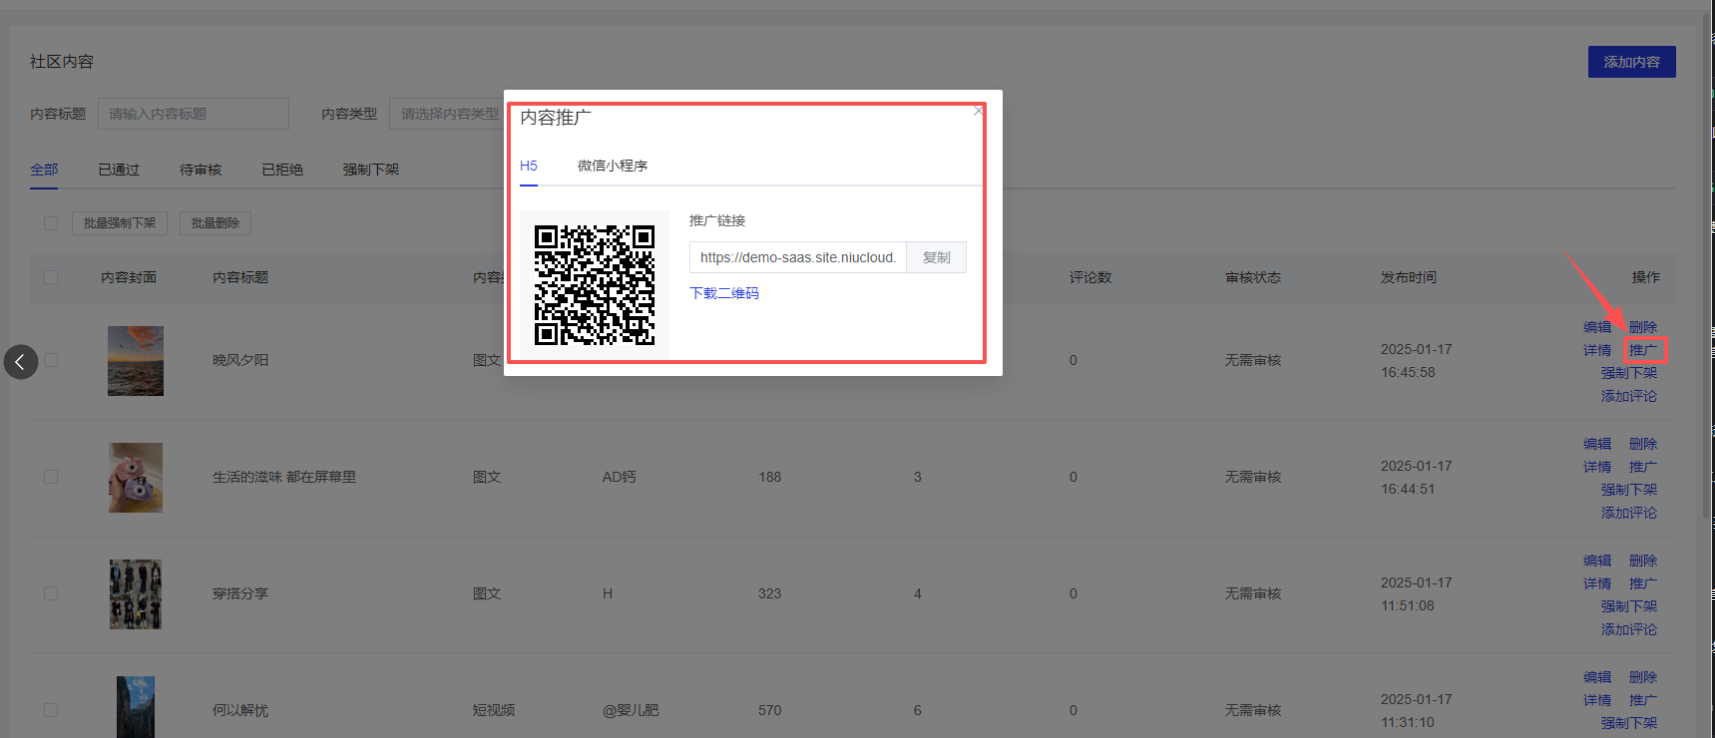Screen dimensions: 1715x738
Task: Click the 添加内容 button
Action: (x=1631, y=62)
